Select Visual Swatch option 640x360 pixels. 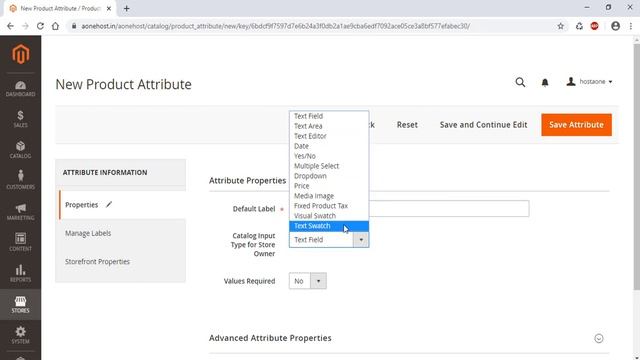(329, 216)
